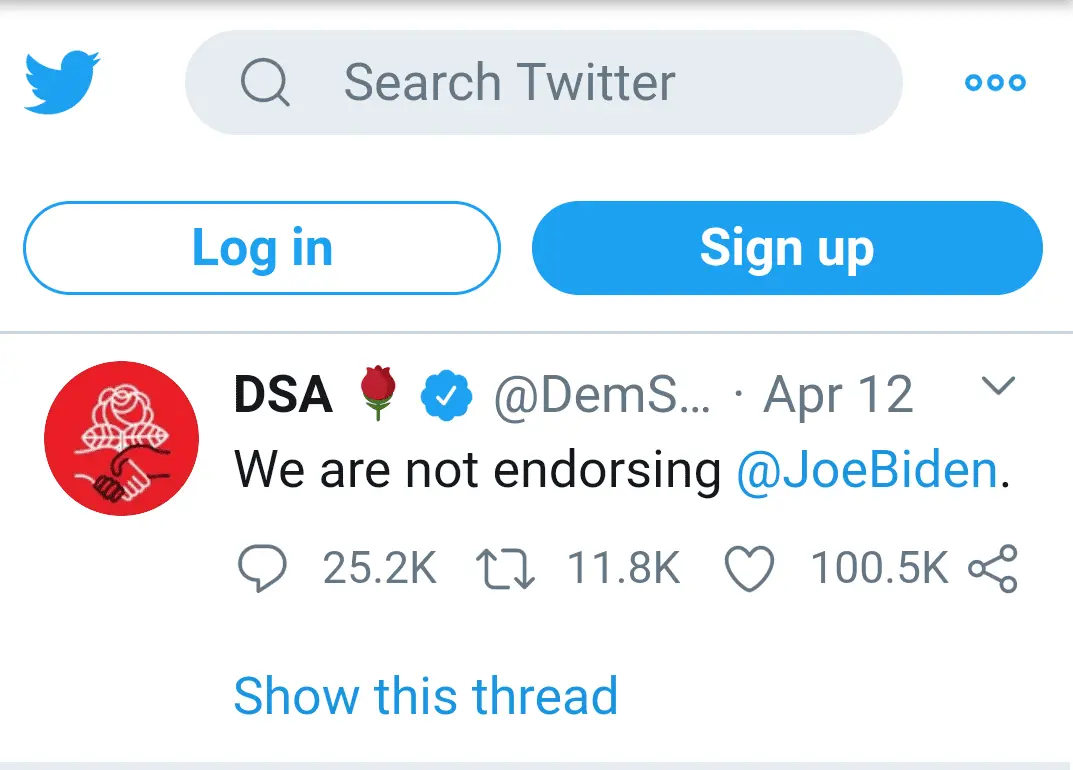
Task: Click the magnifying glass search icon
Action: 265,83
